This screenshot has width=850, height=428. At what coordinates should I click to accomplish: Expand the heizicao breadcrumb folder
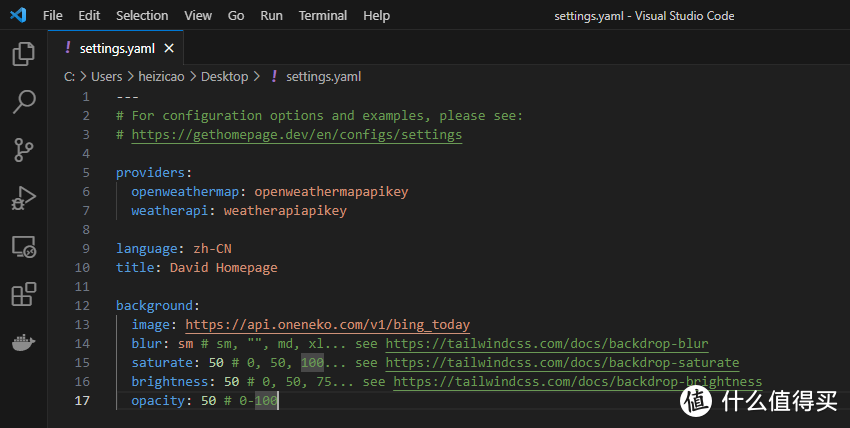coord(164,76)
